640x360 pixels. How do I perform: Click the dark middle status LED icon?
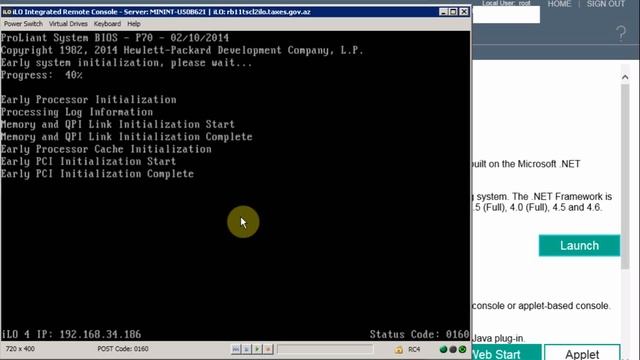click(x=453, y=349)
